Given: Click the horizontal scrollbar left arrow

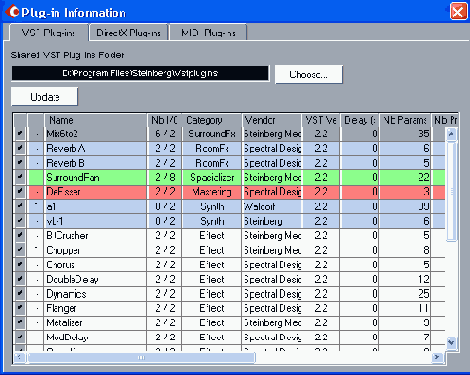Looking at the screenshot, I should click(x=19, y=357).
